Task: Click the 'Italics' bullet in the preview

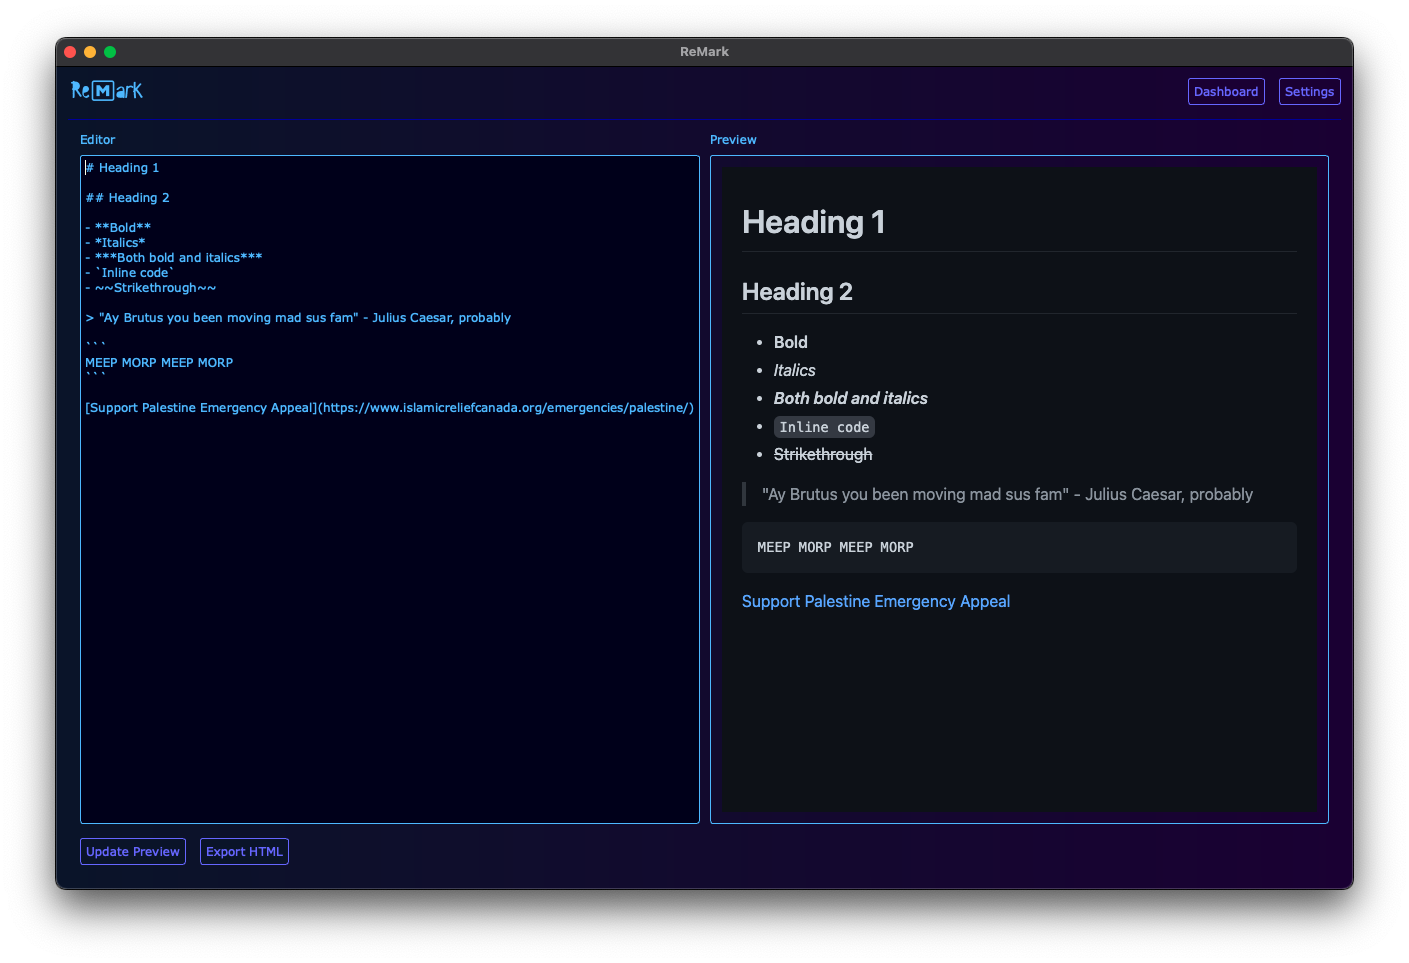Action: 795,370
